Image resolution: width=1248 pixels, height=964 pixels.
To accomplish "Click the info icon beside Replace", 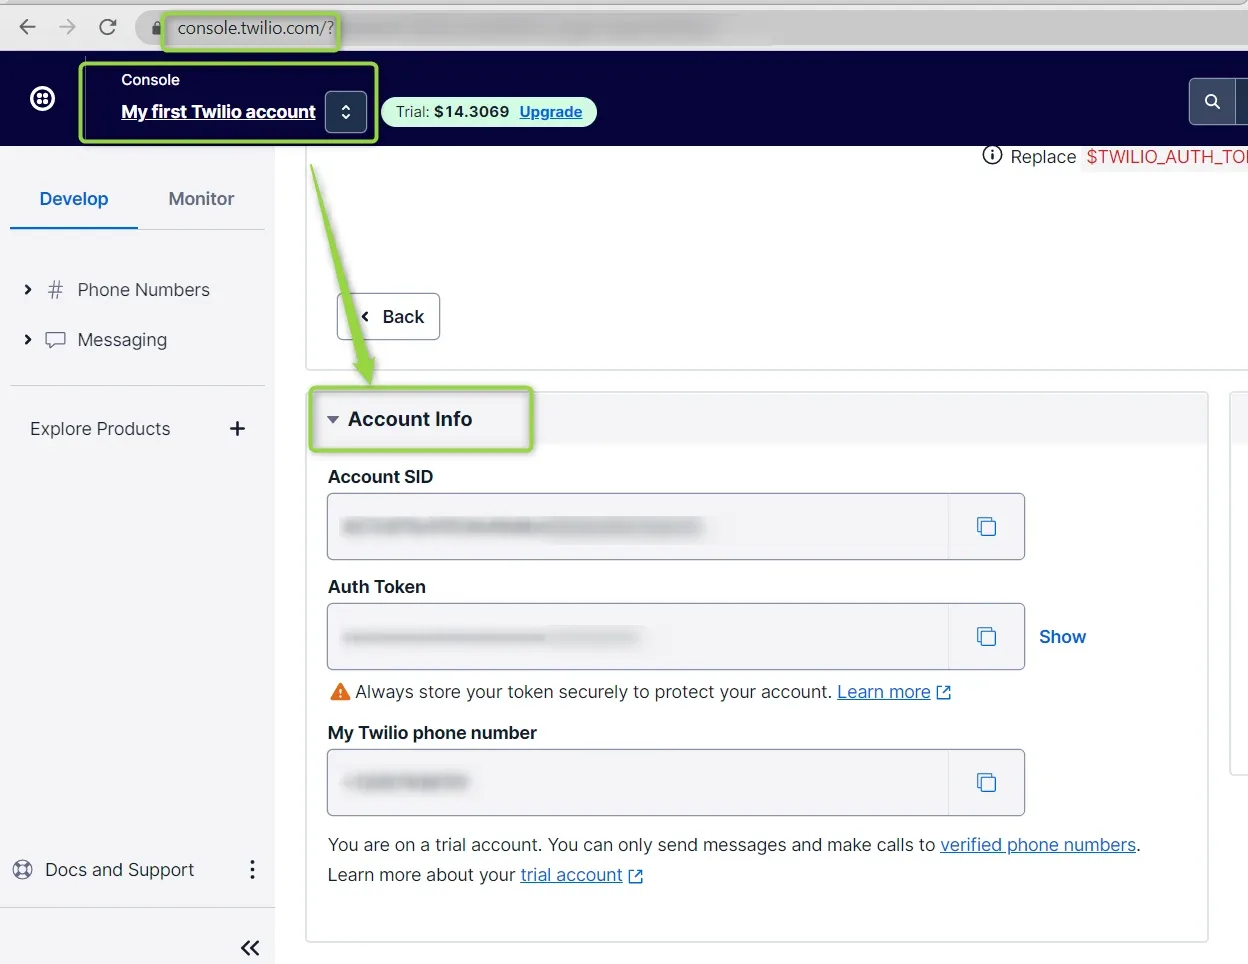I will click(x=992, y=155).
